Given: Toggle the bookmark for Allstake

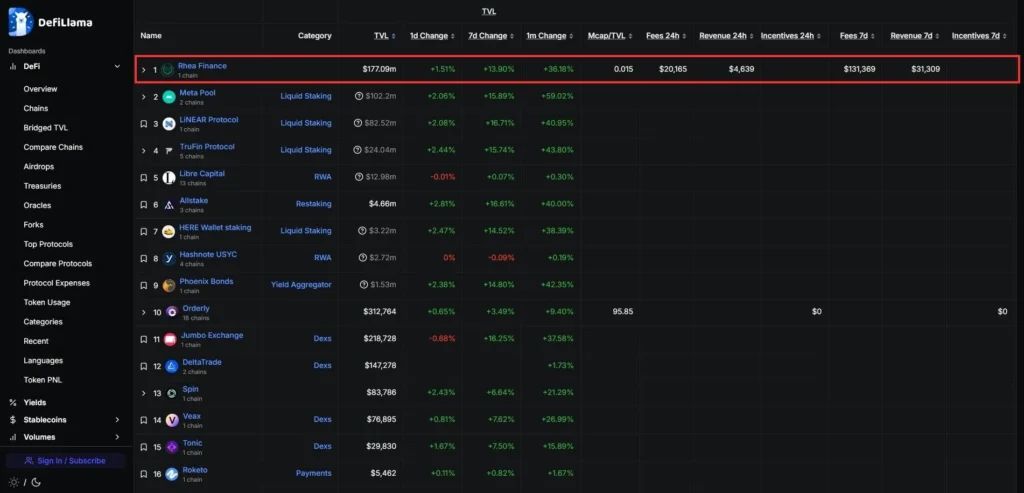Looking at the screenshot, I should coord(144,205).
